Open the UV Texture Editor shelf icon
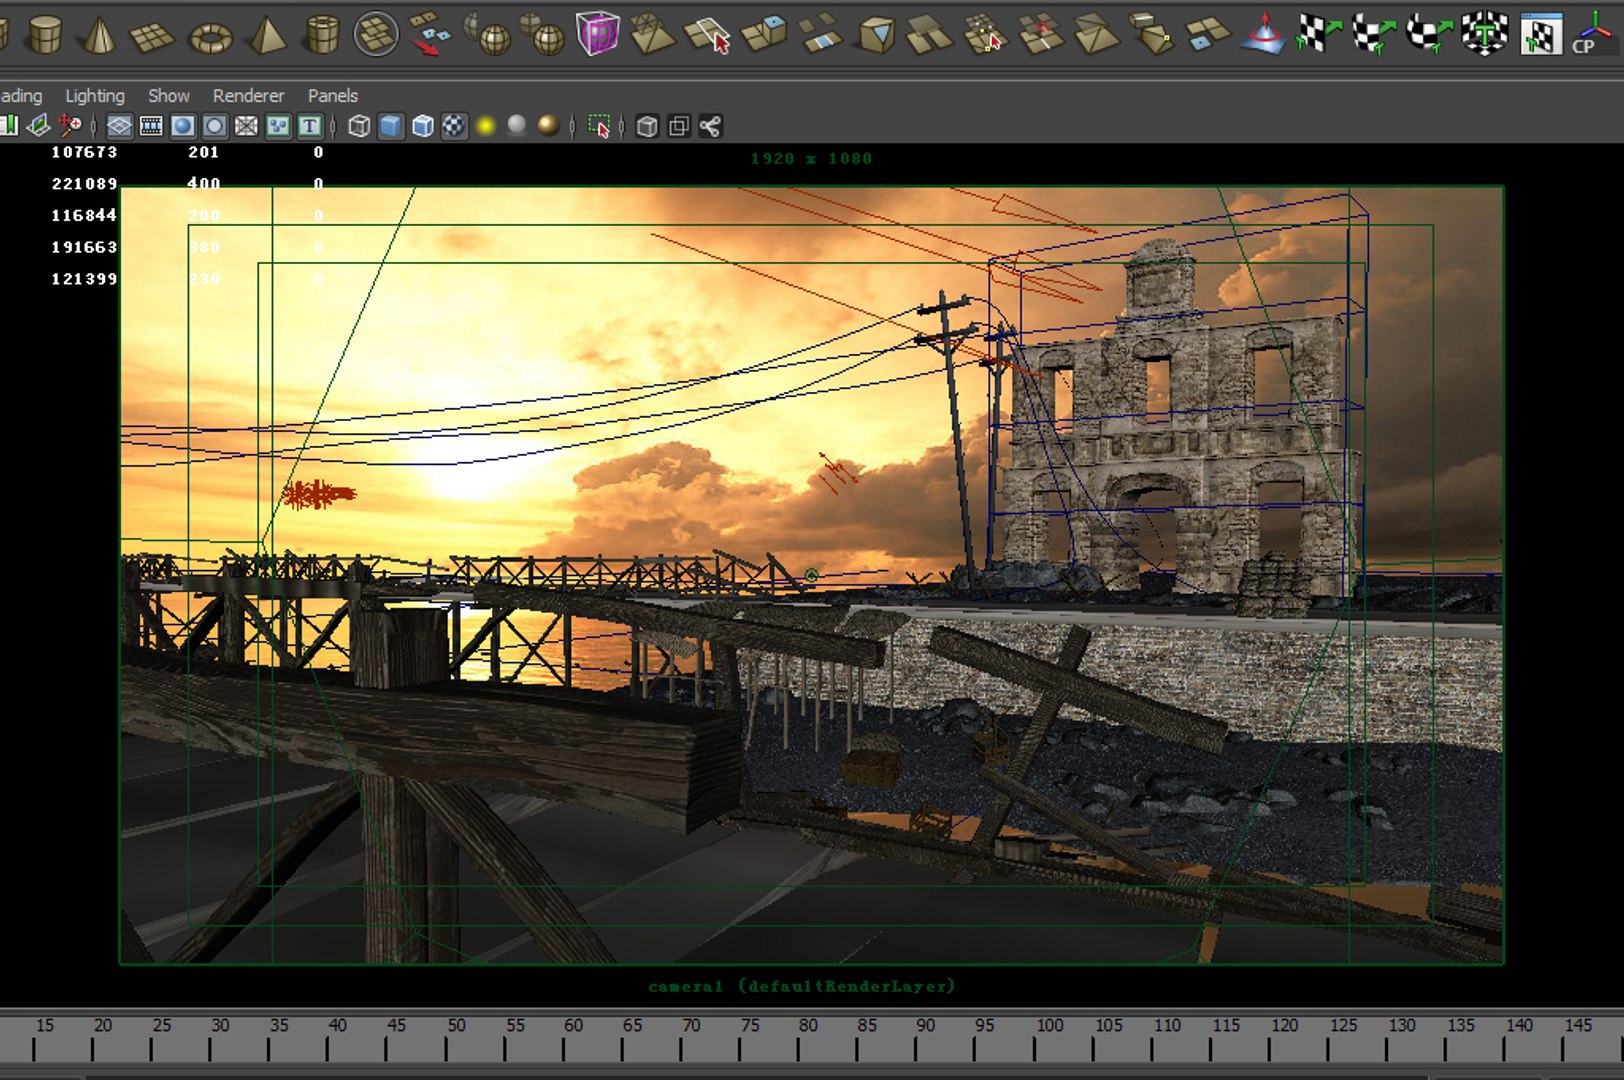1624x1080 pixels. [1540, 35]
